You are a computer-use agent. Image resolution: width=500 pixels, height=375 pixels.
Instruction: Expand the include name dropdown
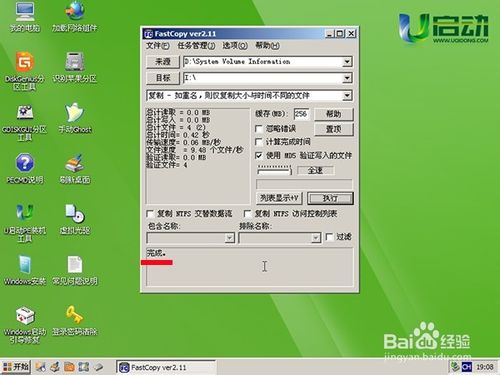(229, 238)
